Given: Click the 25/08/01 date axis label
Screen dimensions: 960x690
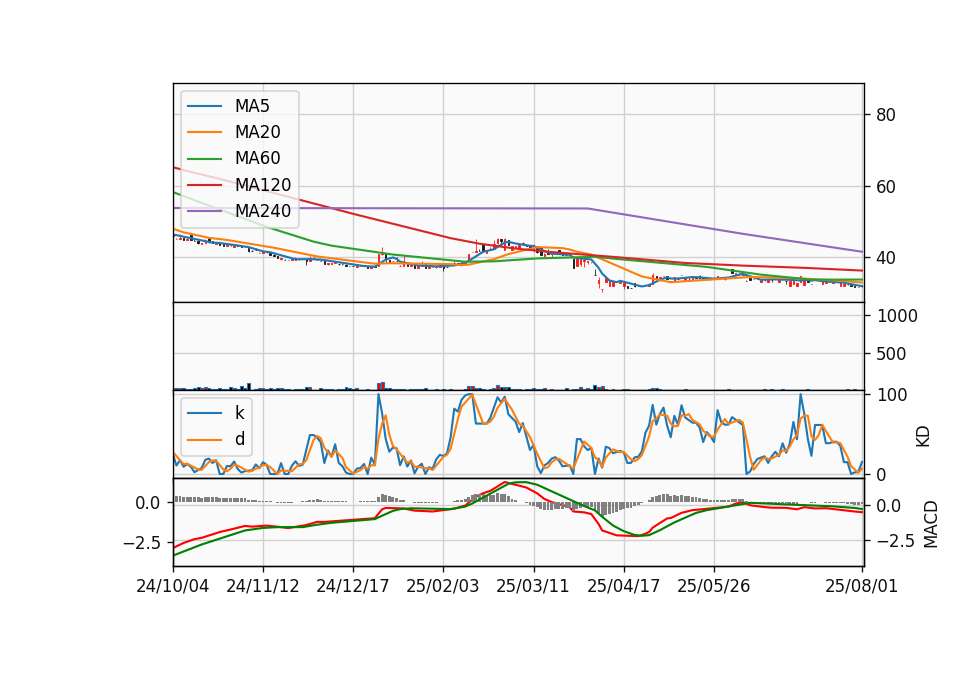Looking at the screenshot, I should [861, 586].
